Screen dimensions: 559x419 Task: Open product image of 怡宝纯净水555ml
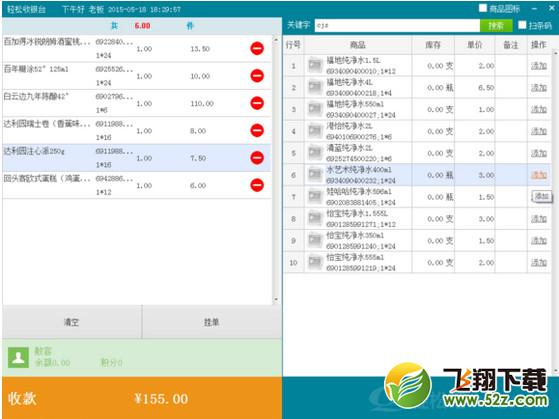[315, 262]
